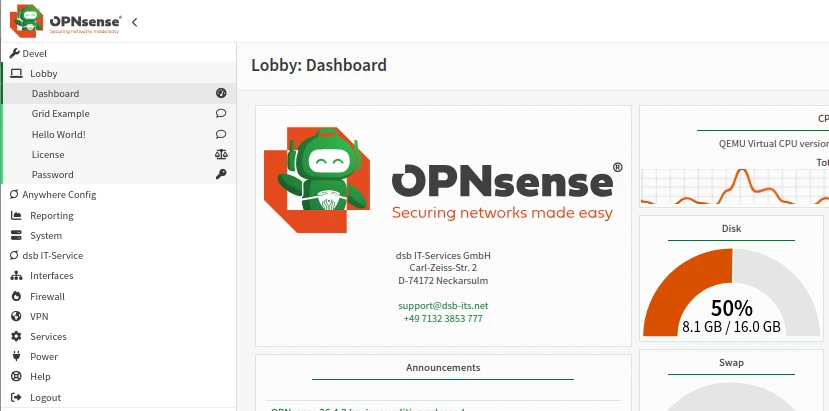Collapse the sidebar with the chevron toggle
The image size is (829, 411).
pyautogui.click(x=134, y=22)
